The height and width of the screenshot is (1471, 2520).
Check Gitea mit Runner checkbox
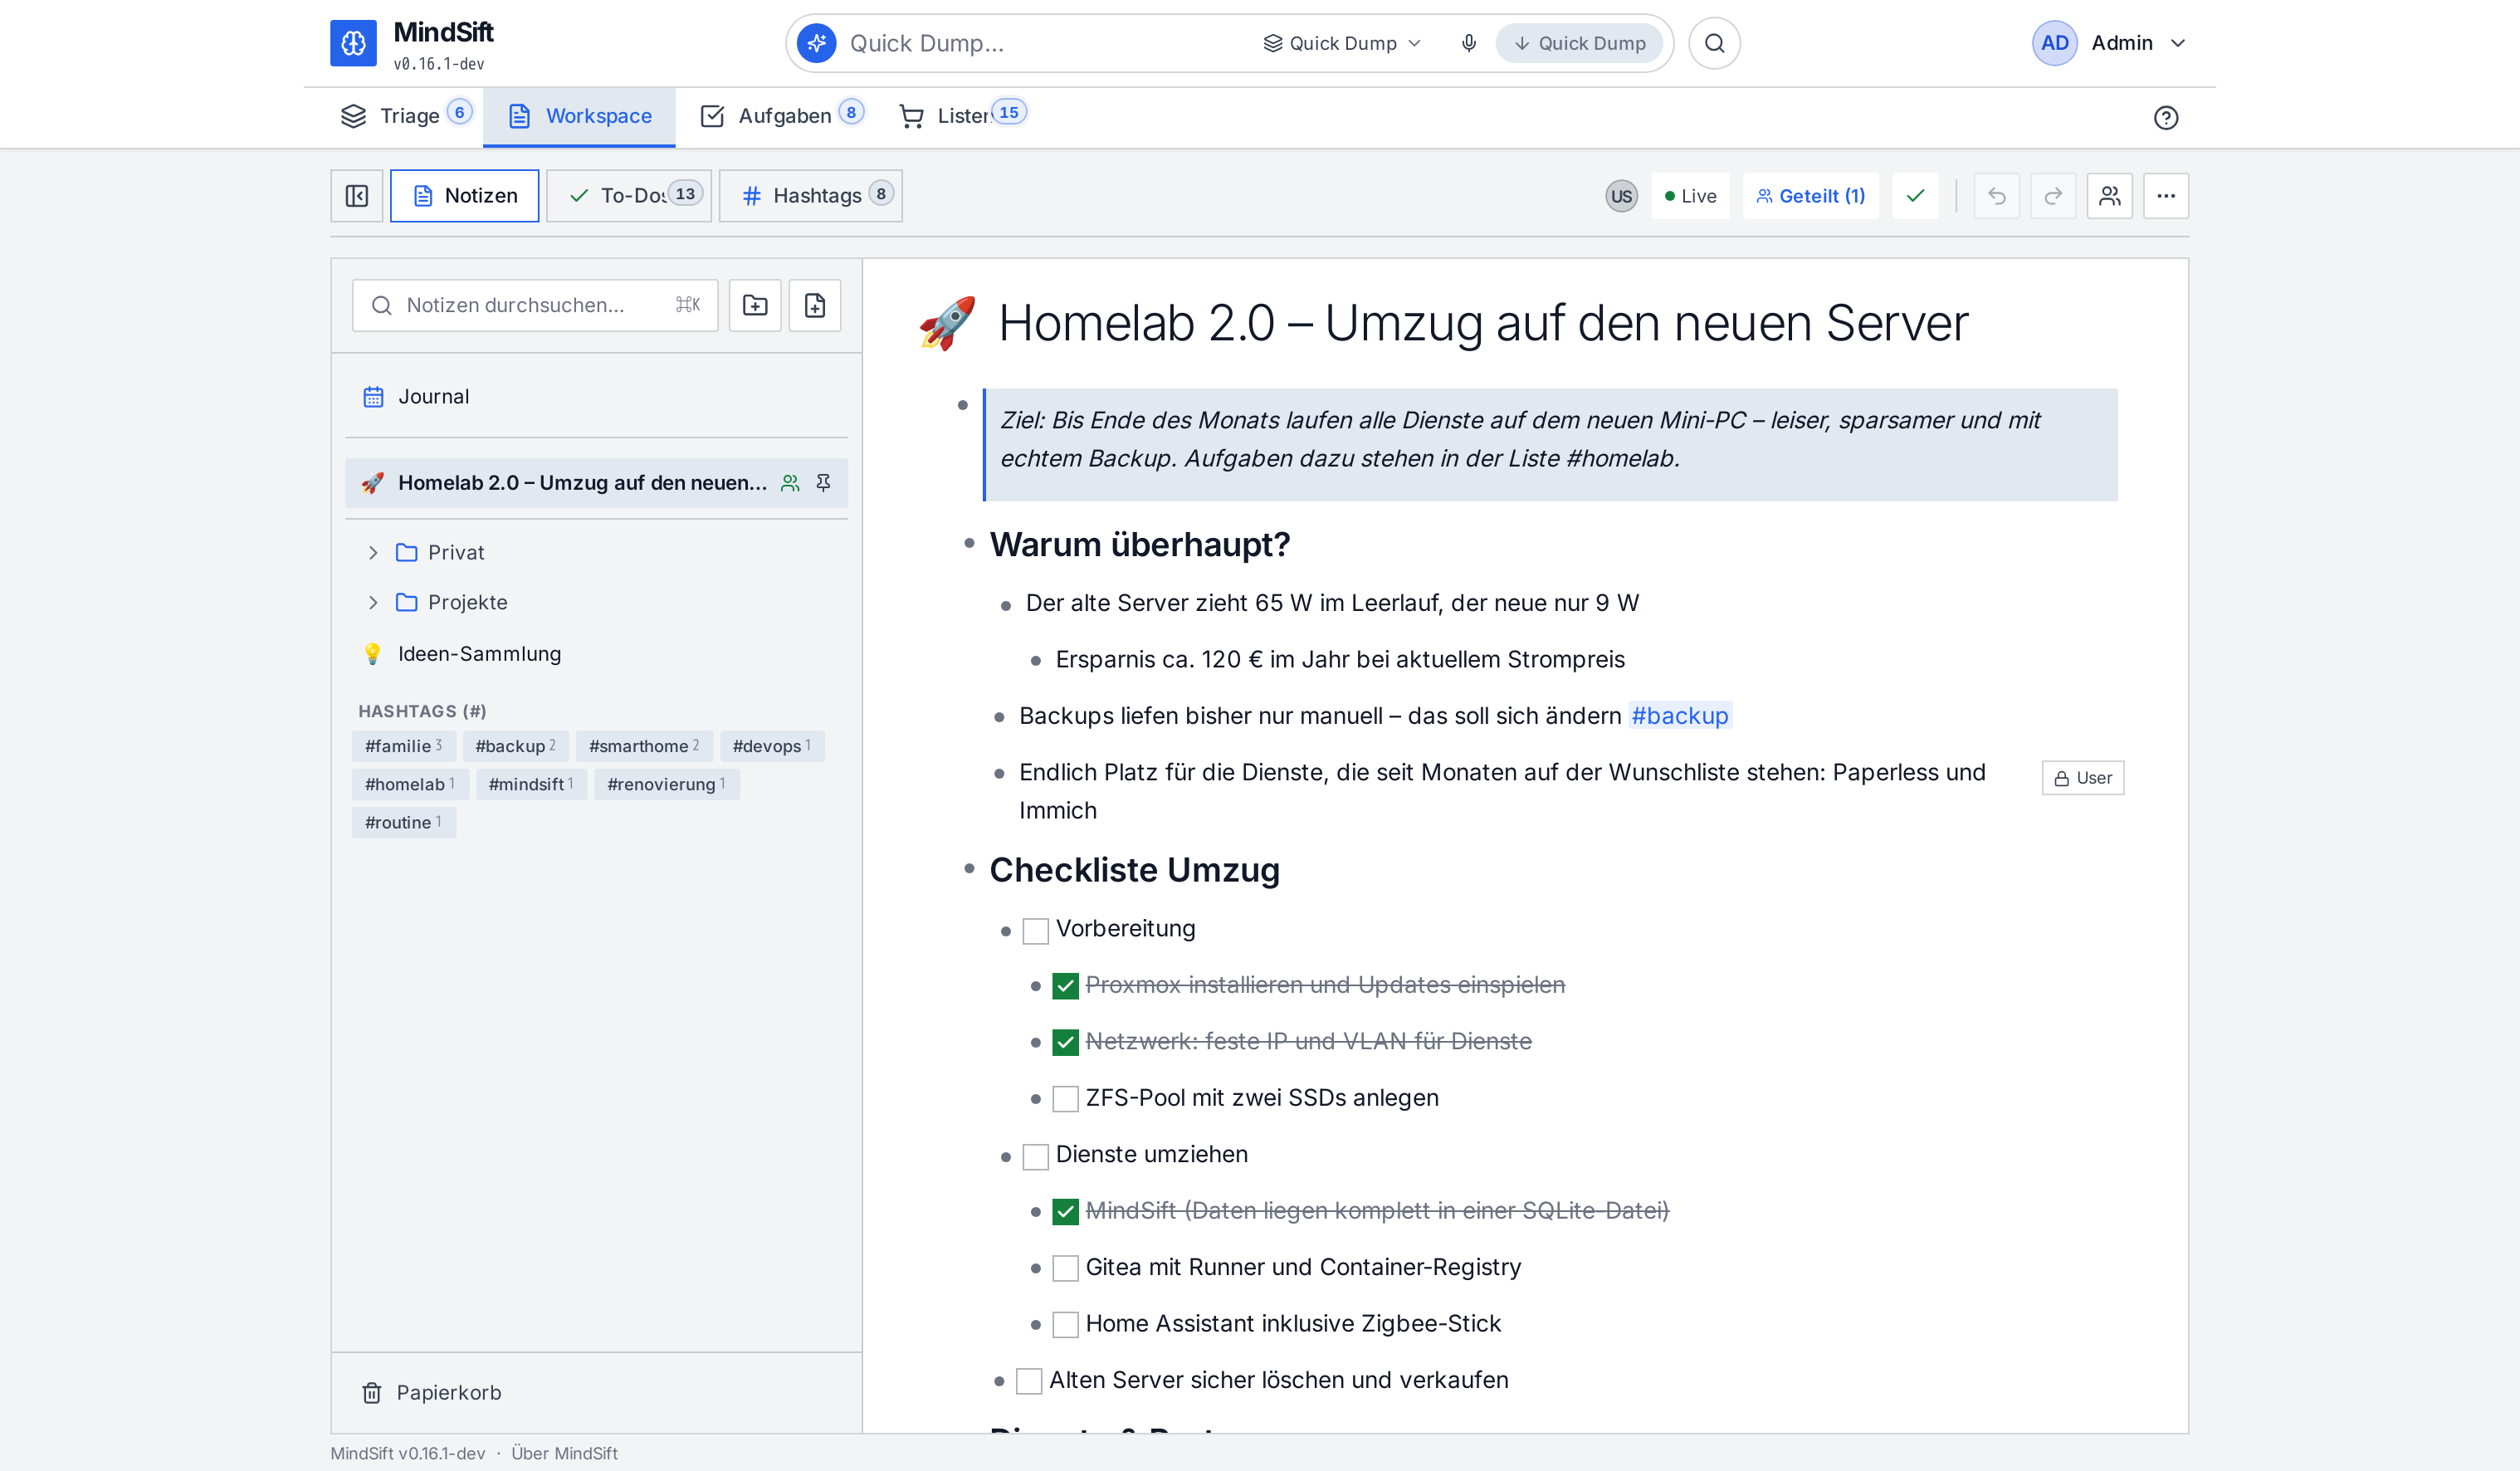[1065, 1269]
